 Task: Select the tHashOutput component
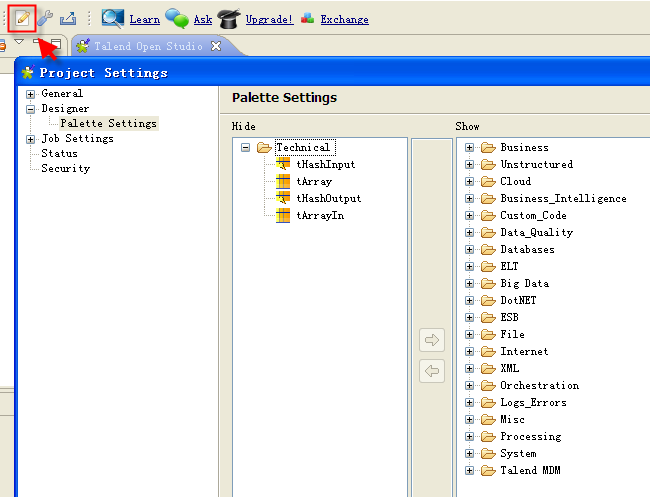tap(328, 198)
